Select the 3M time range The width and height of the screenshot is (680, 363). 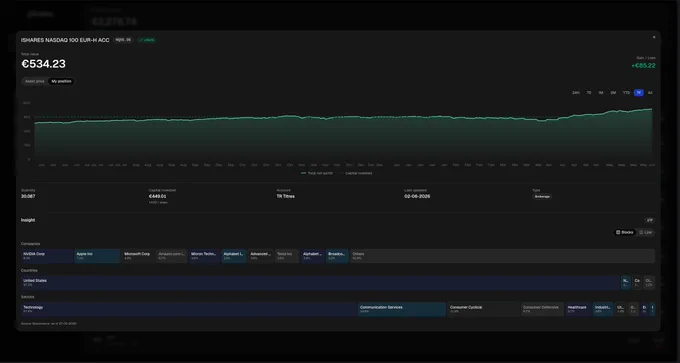(x=613, y=93)
